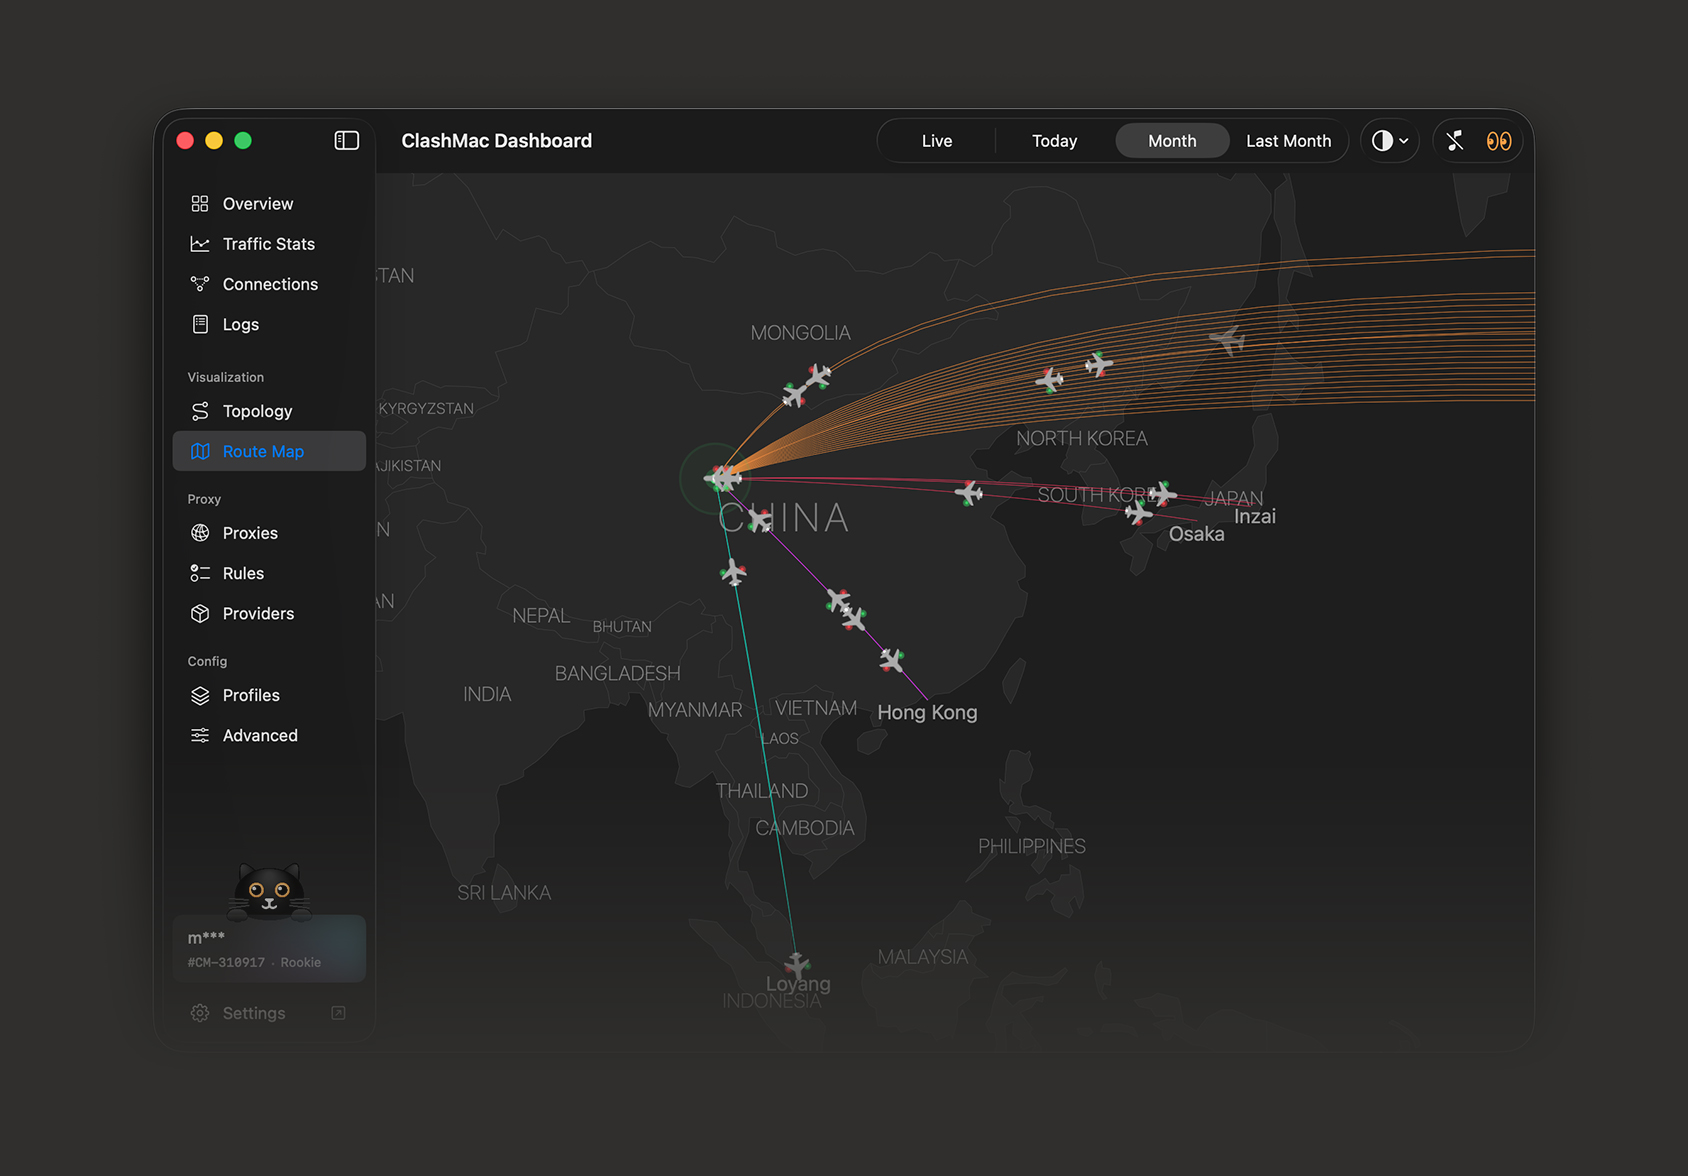This screenshot has height=1176, width=1688.
Task: Click the Logs document icon
Action: (200, 324)
